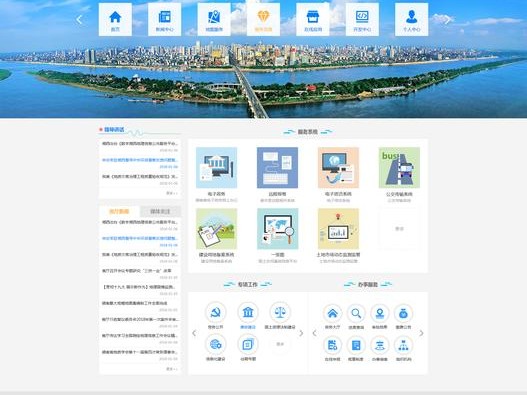The height and width of the screenshot is (395, 527).
Task: Open the globe monitor system card
Action: point(338,167)
